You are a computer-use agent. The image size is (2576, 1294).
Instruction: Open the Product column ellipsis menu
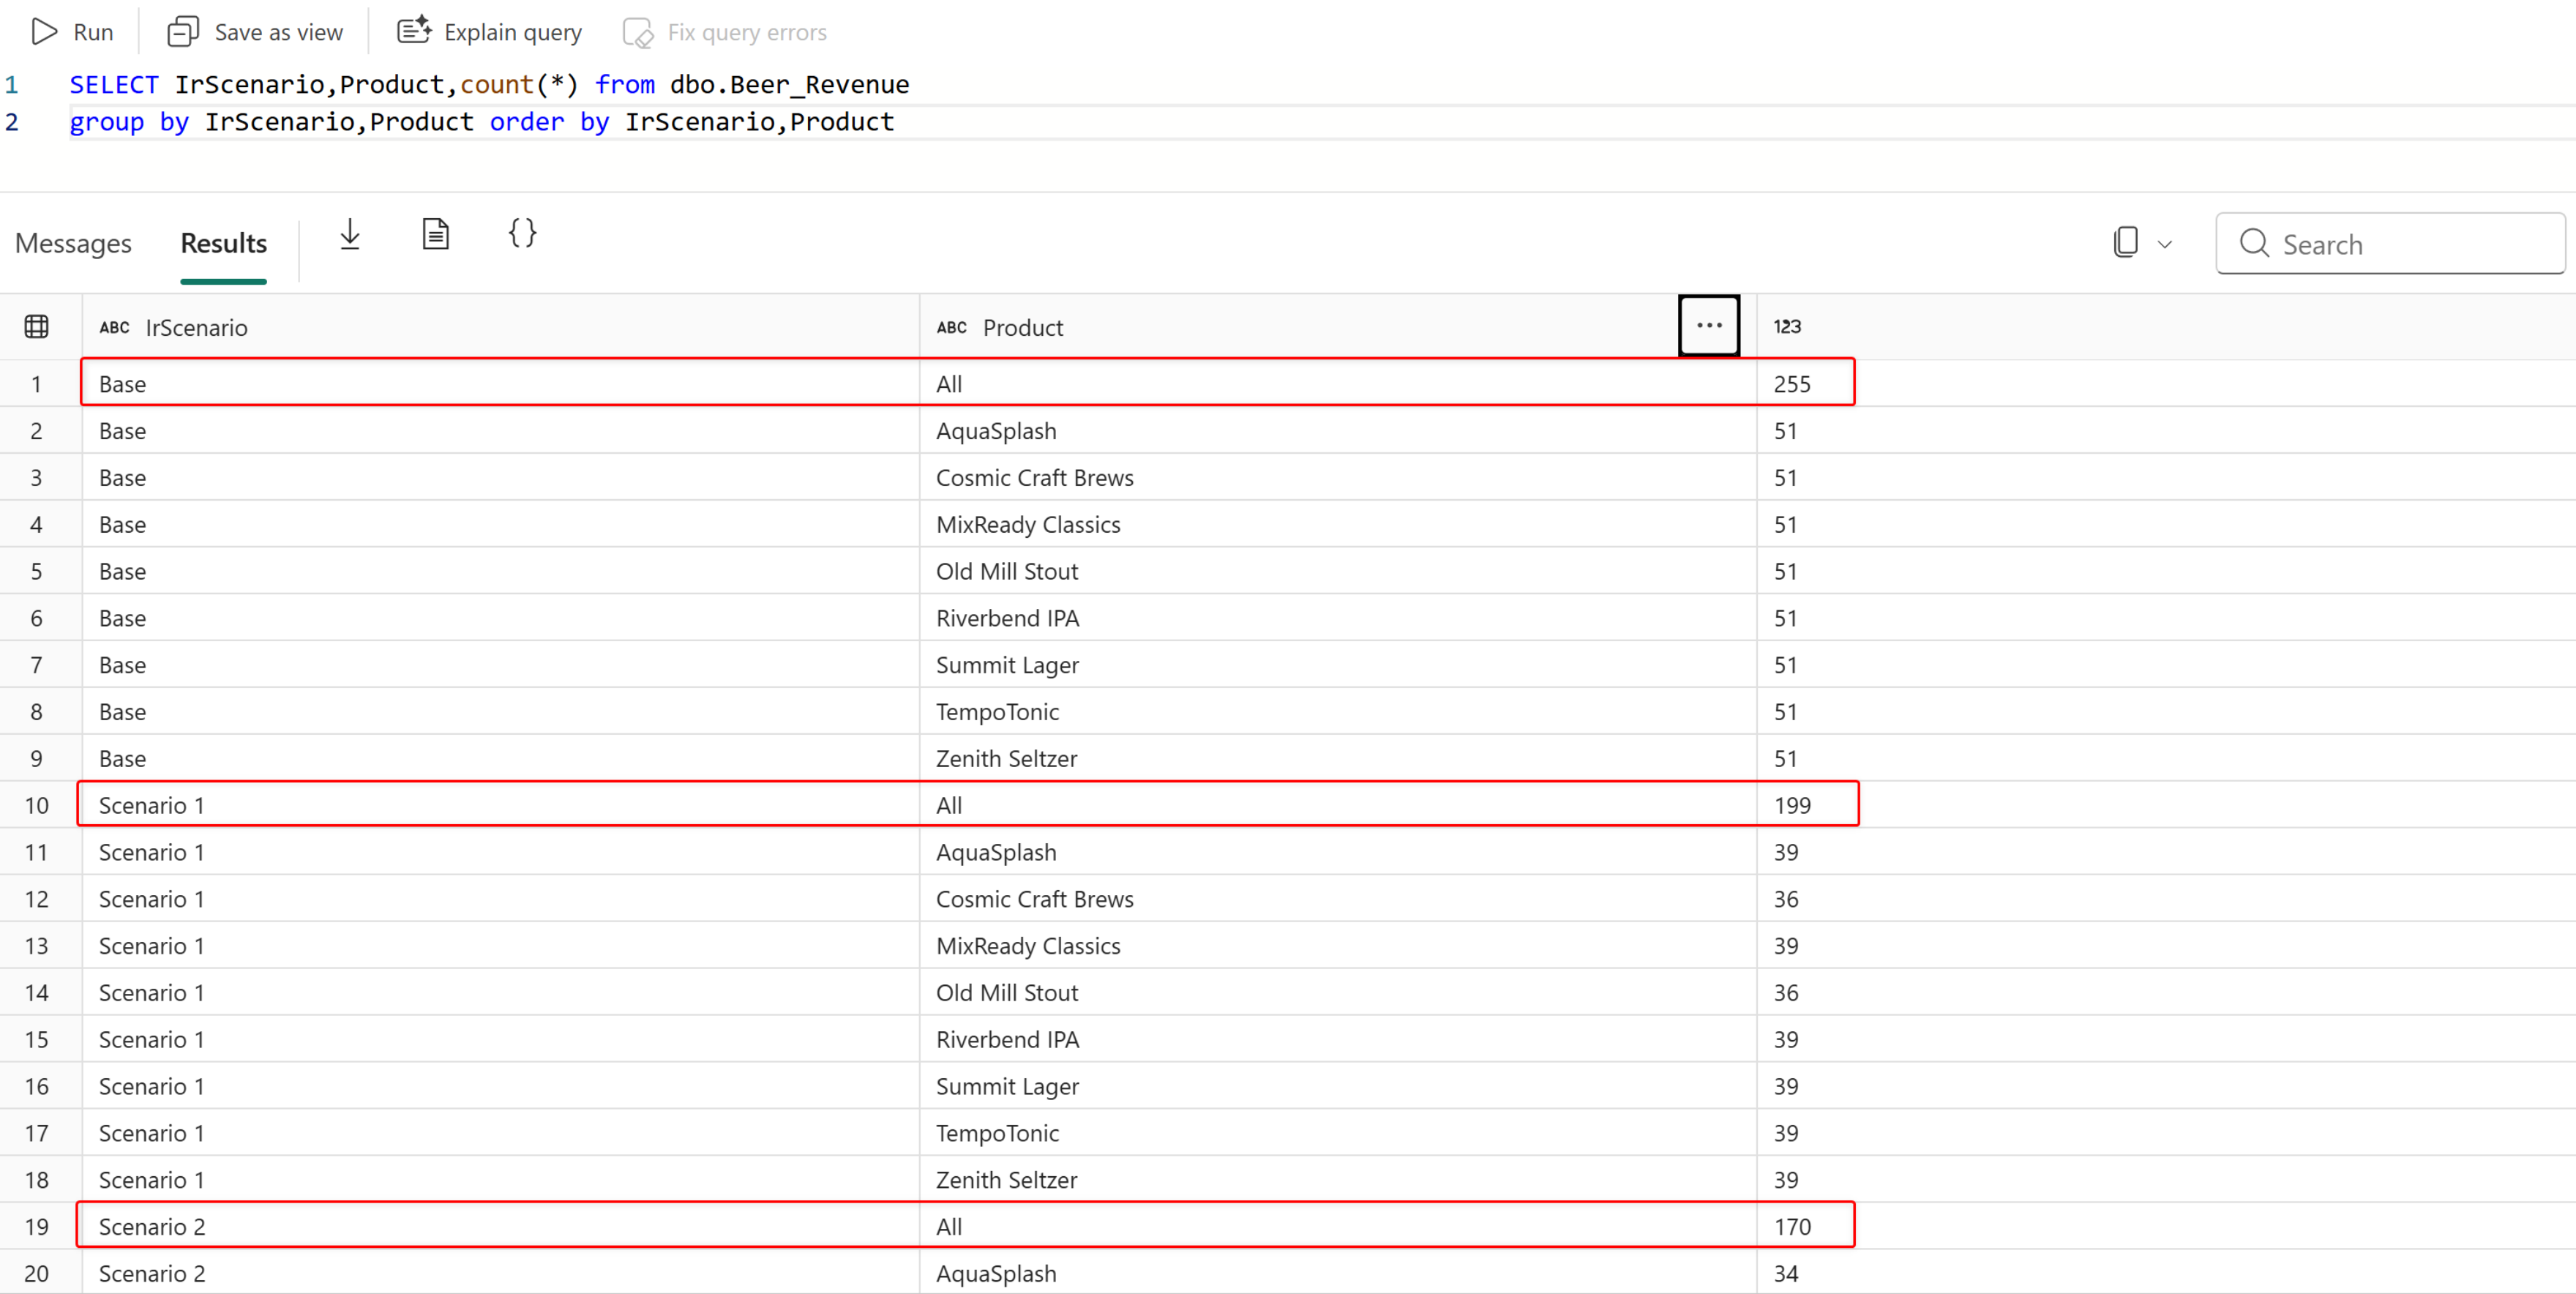click(x=1709, y=326)
